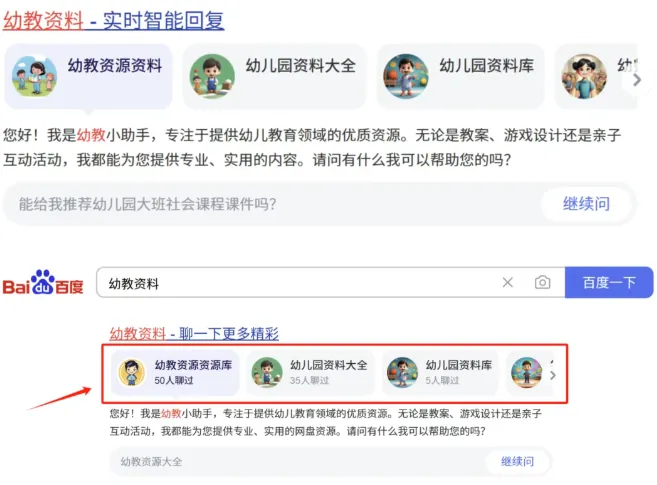Open the 幼教资源资料 assistant tab
This screenshot has height=485, width=657.
point(88,76)
